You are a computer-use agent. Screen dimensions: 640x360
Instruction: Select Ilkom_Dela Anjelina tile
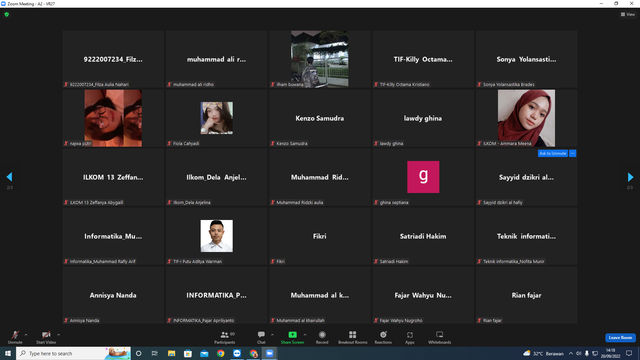(216, 177)
